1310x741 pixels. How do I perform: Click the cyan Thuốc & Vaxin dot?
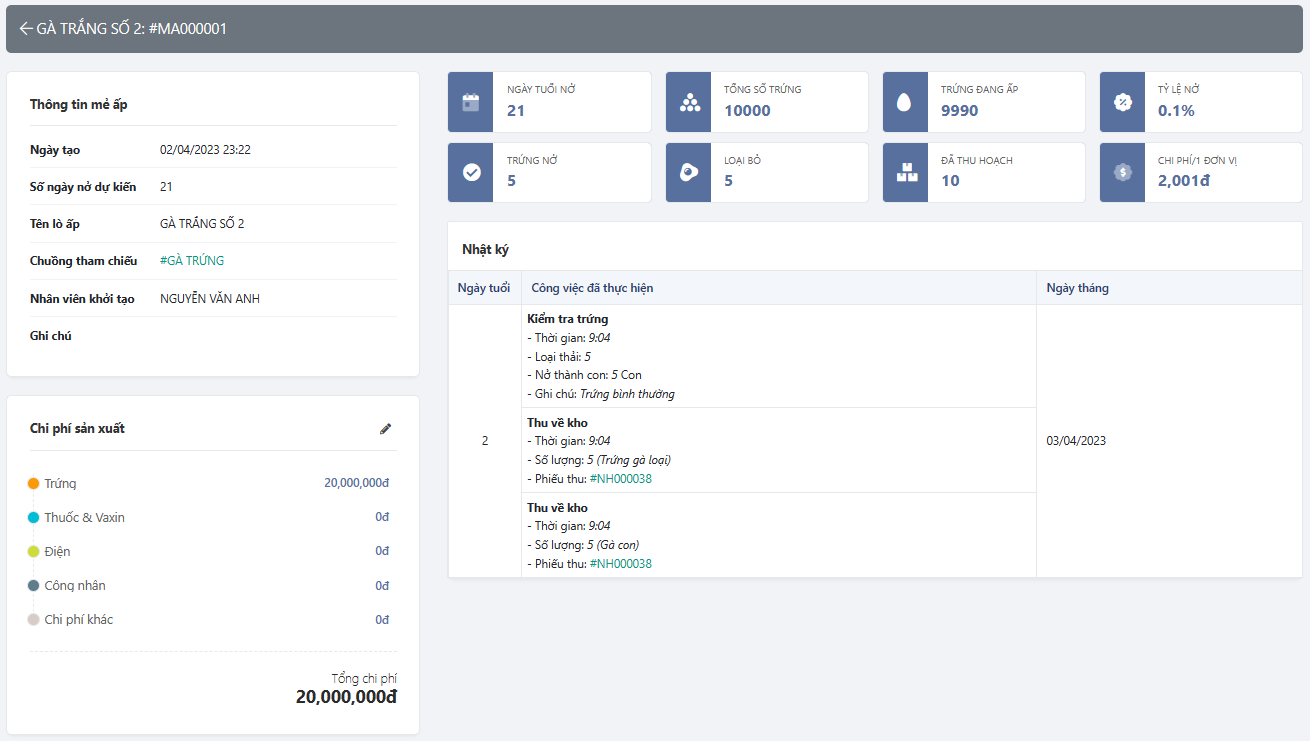click(33, 518)
